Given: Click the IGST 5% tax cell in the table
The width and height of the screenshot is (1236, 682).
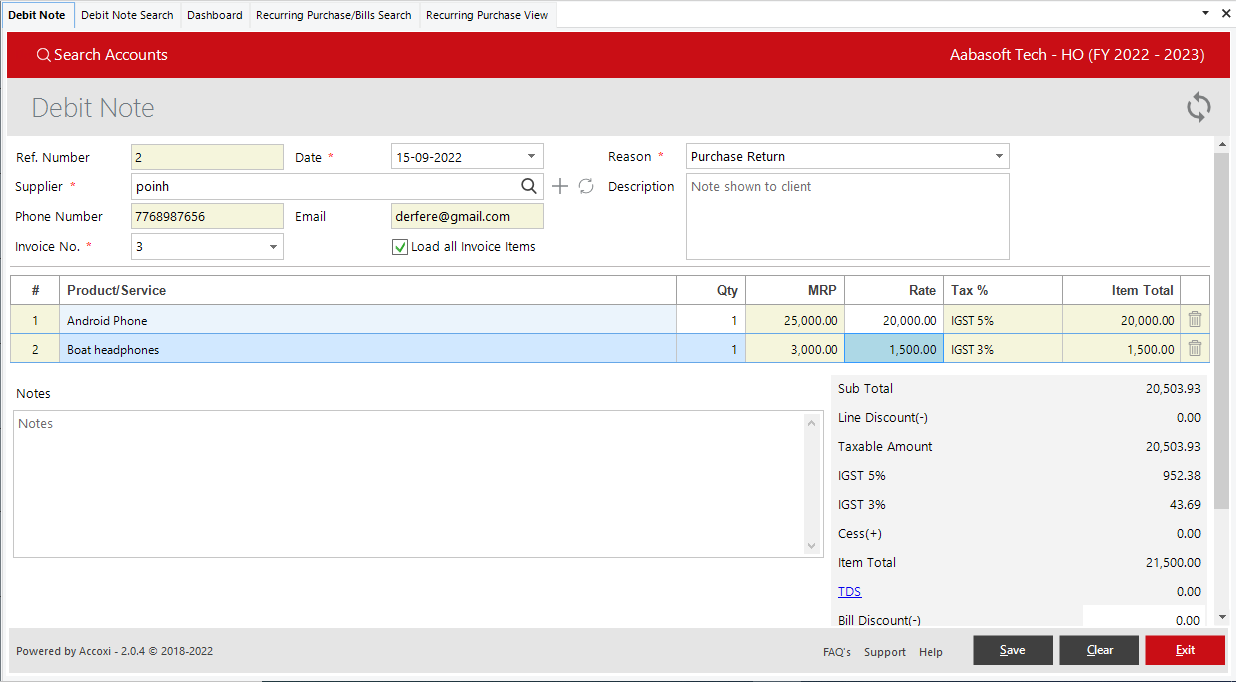Looking at the screenshot, I should pos(1003,320).
